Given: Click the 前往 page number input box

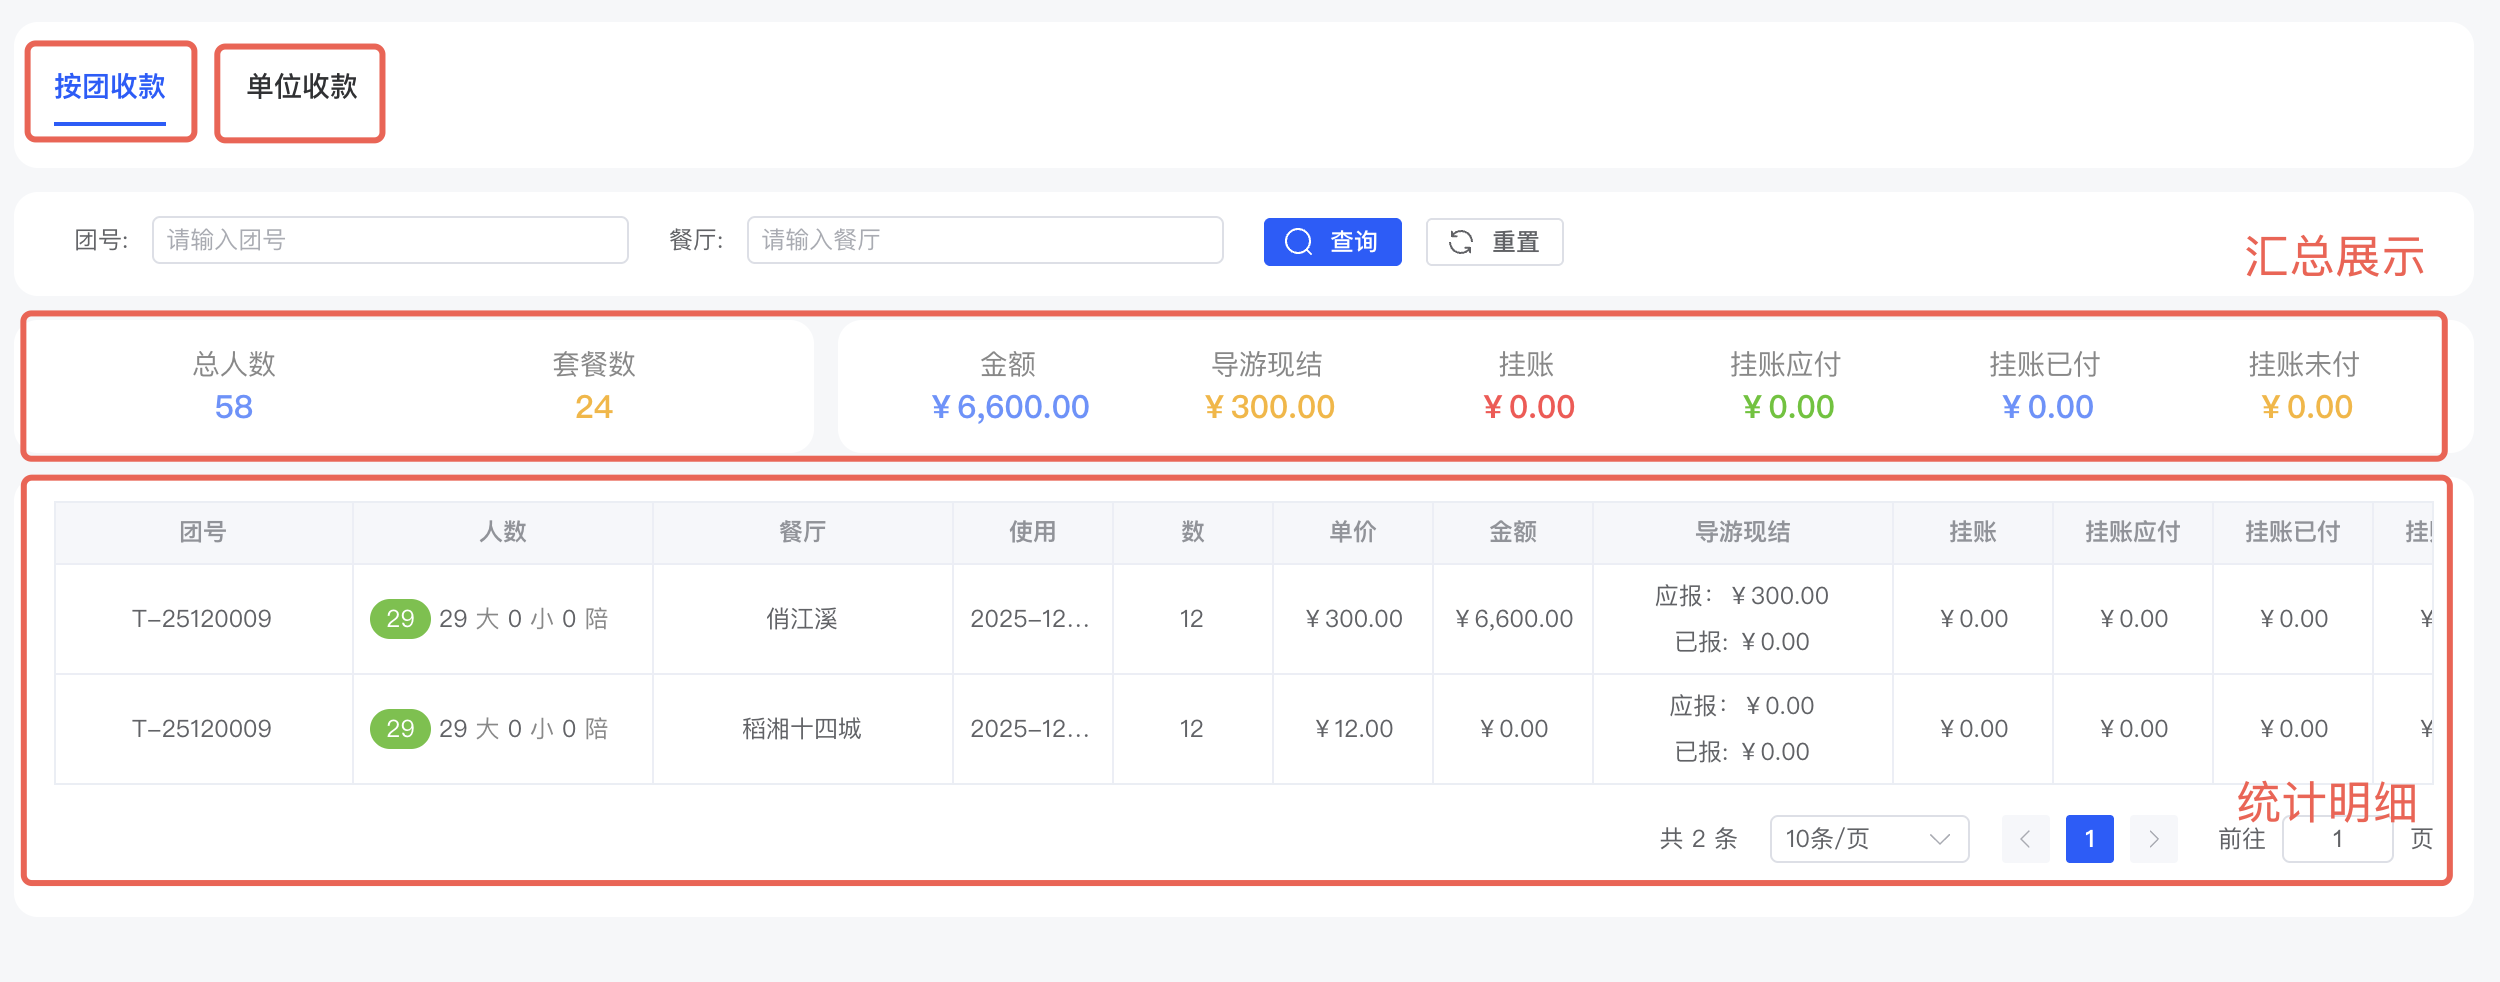Looking at the screenshot, I should [x=2336, y=839].
